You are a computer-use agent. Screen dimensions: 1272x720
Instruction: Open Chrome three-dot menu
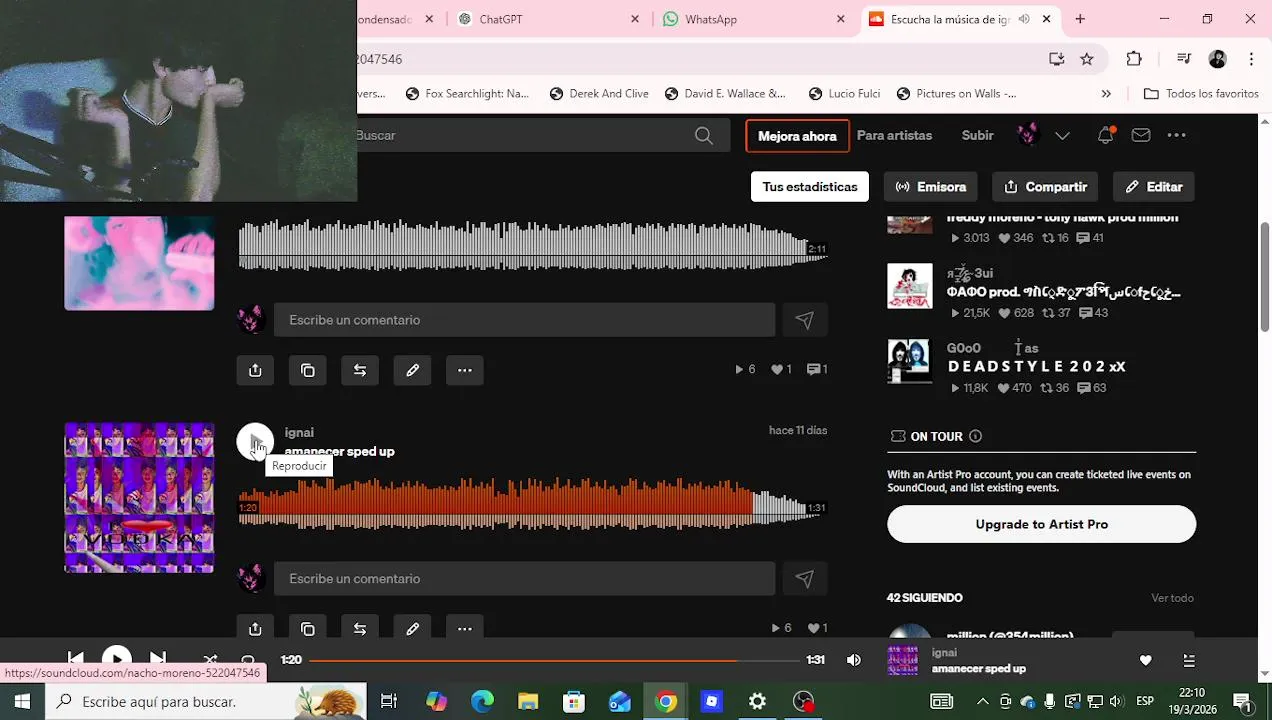(1251, 59)
